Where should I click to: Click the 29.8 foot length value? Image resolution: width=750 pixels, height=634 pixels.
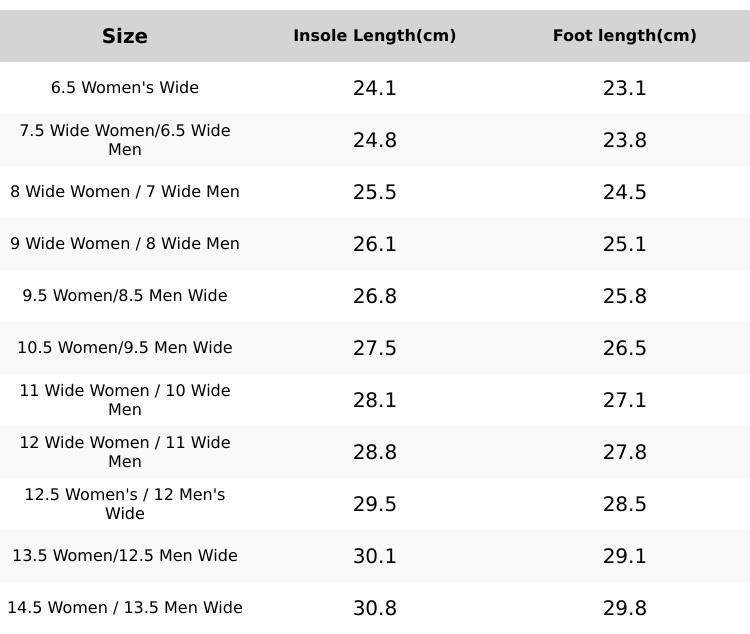[x=625, y=608]
